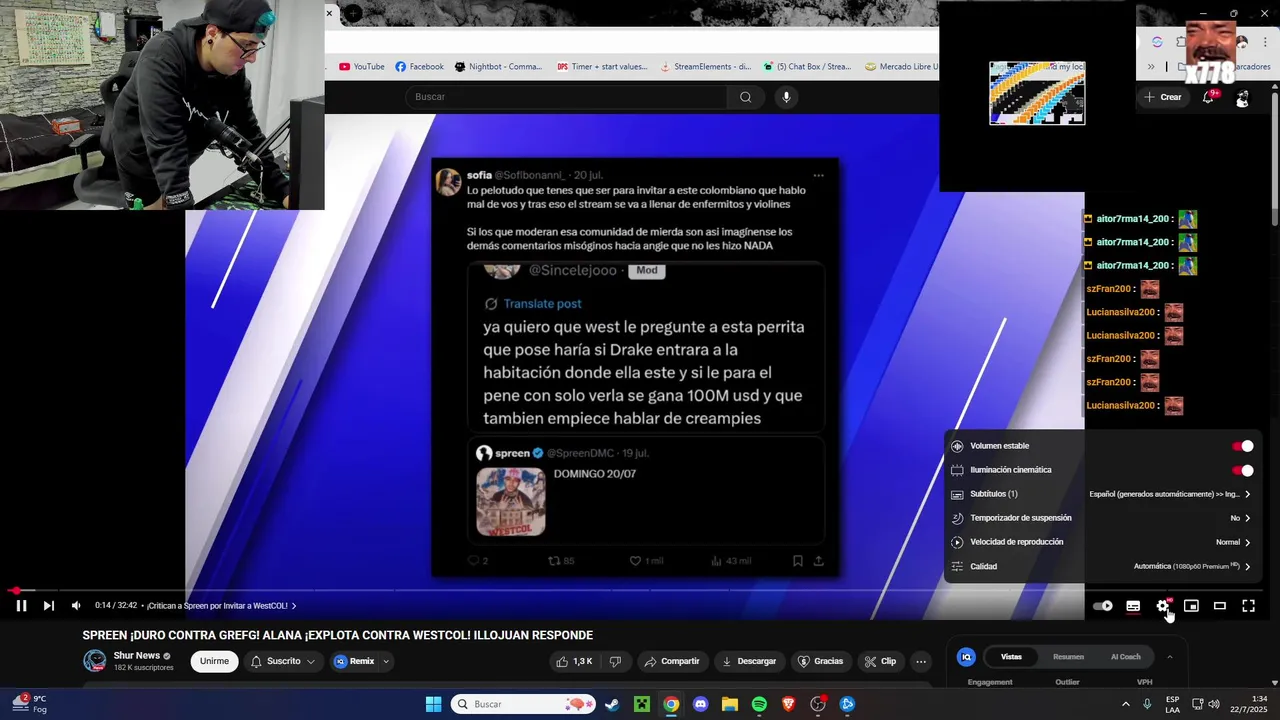Dislike the video
The image size is (1280, 720).
(x=615, y=661)
